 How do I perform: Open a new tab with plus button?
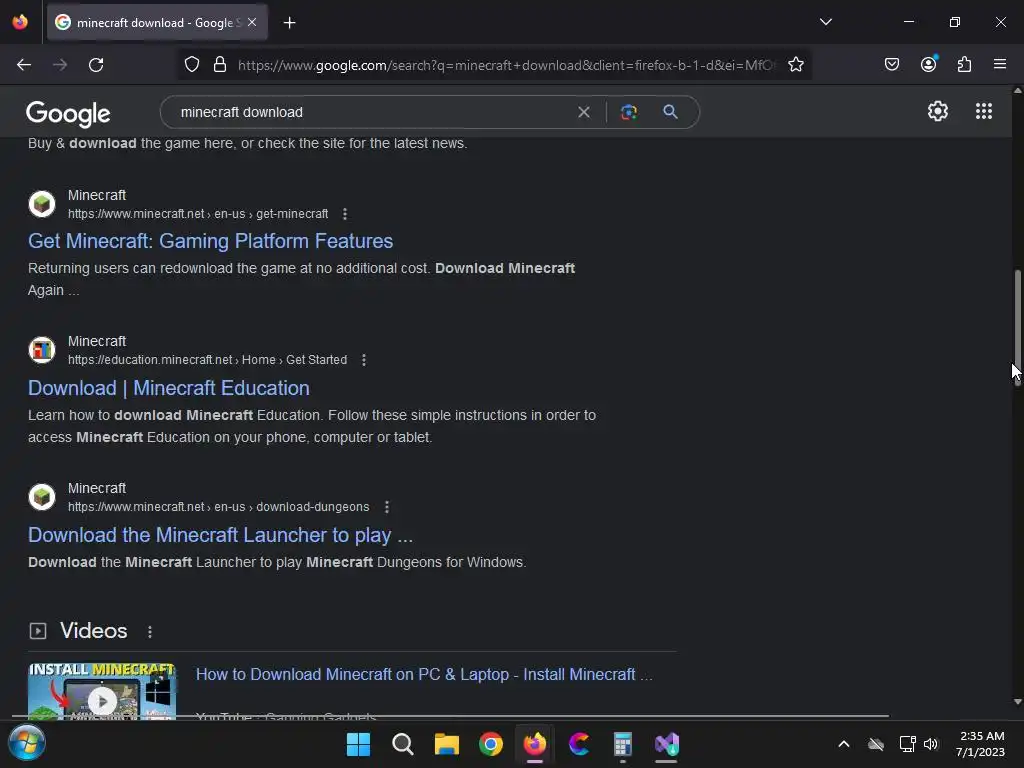pyautogui.click(x=290, y=23)
